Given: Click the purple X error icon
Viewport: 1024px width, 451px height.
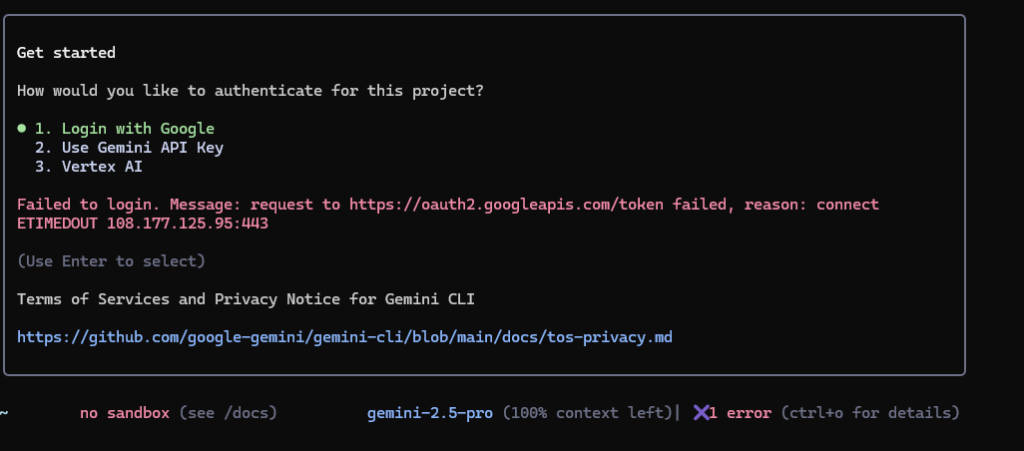Looking at the screenshot, I should (x=701, y=412).
